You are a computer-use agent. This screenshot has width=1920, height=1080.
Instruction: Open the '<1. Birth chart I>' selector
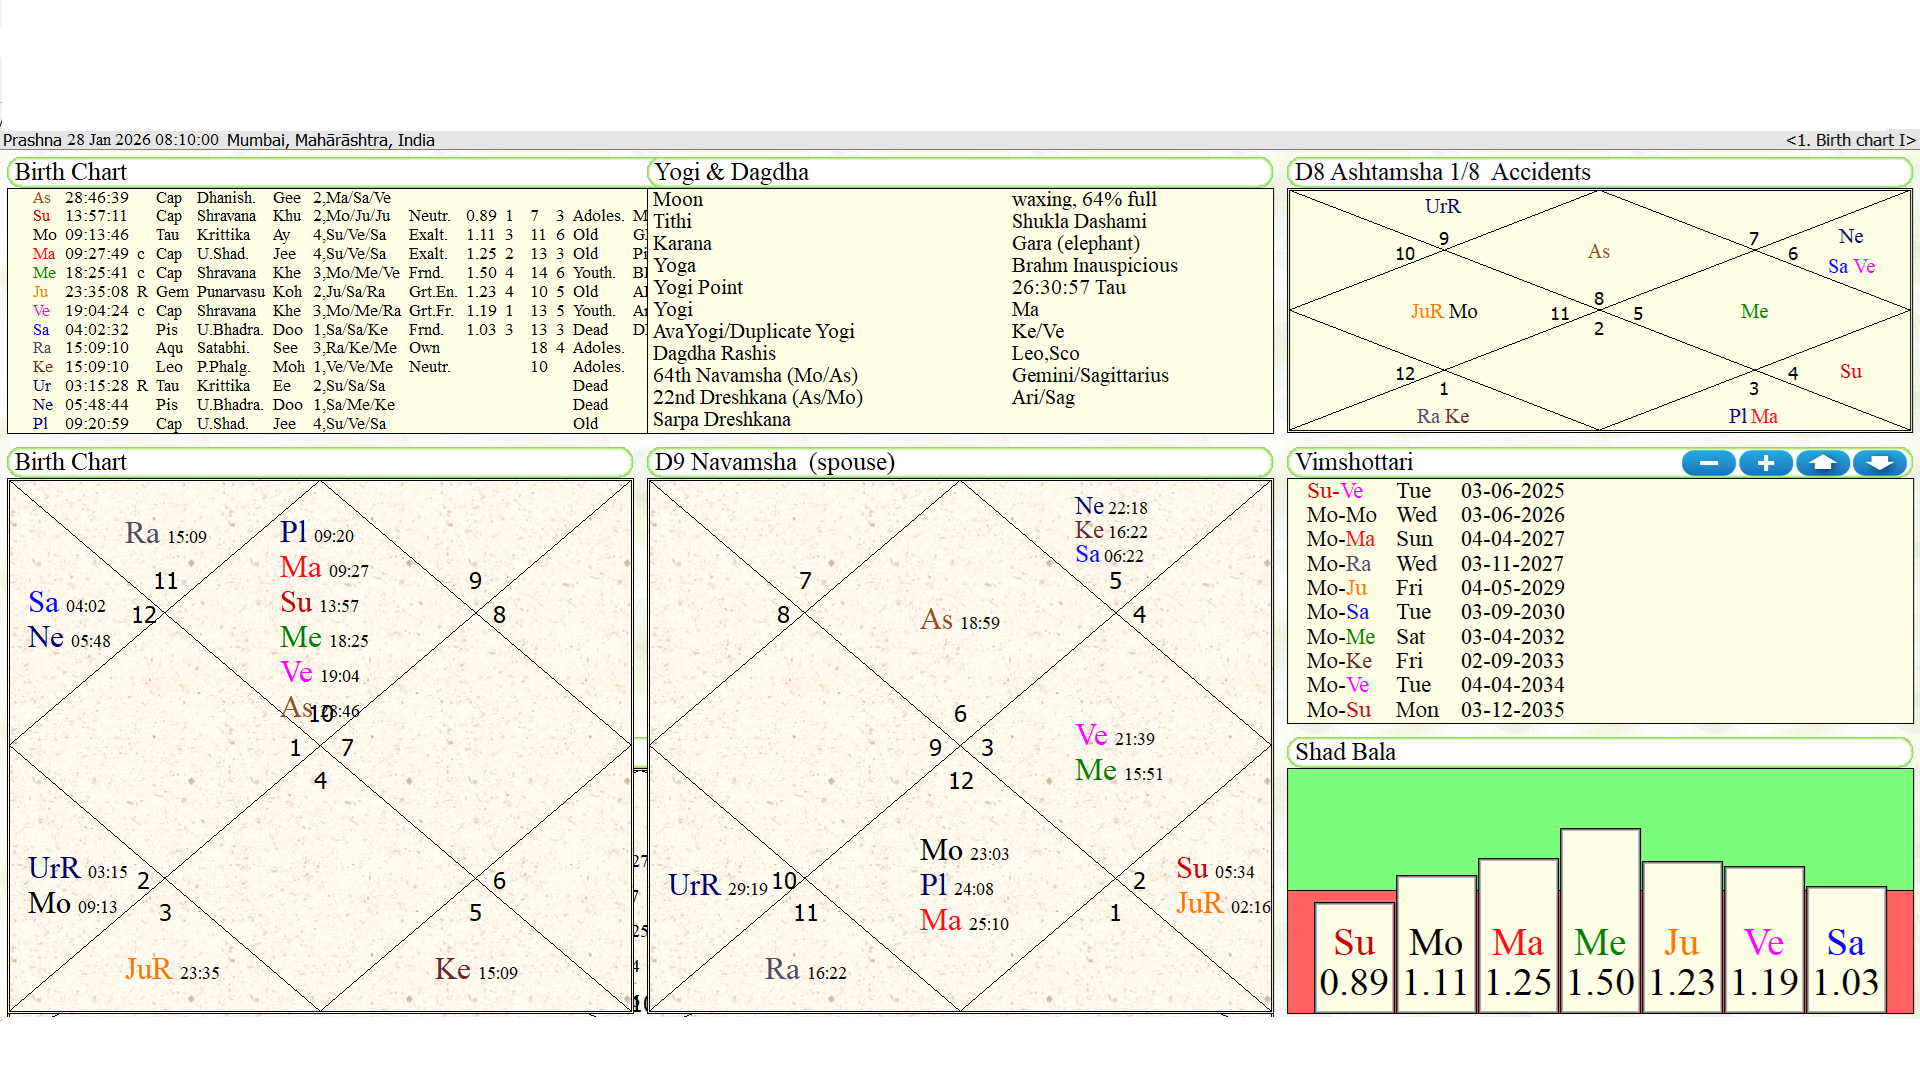(x=1849, y=140)
